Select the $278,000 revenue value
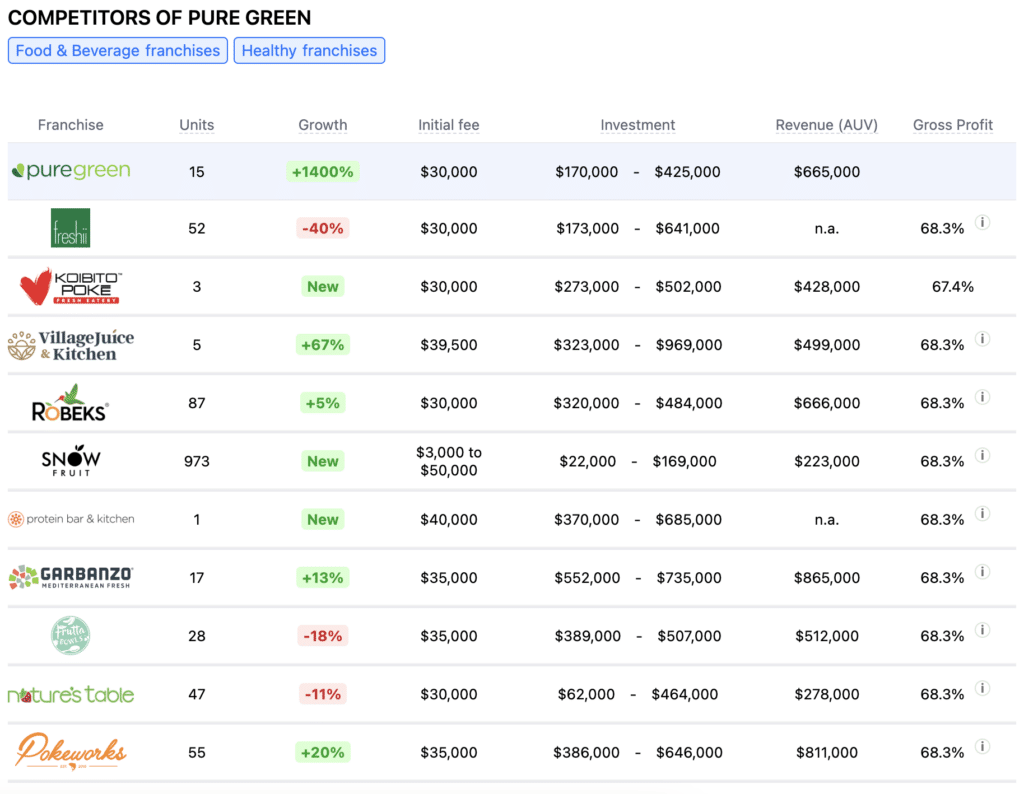The width and height of the screenshot is (1024, 794). tap(827, 694)
